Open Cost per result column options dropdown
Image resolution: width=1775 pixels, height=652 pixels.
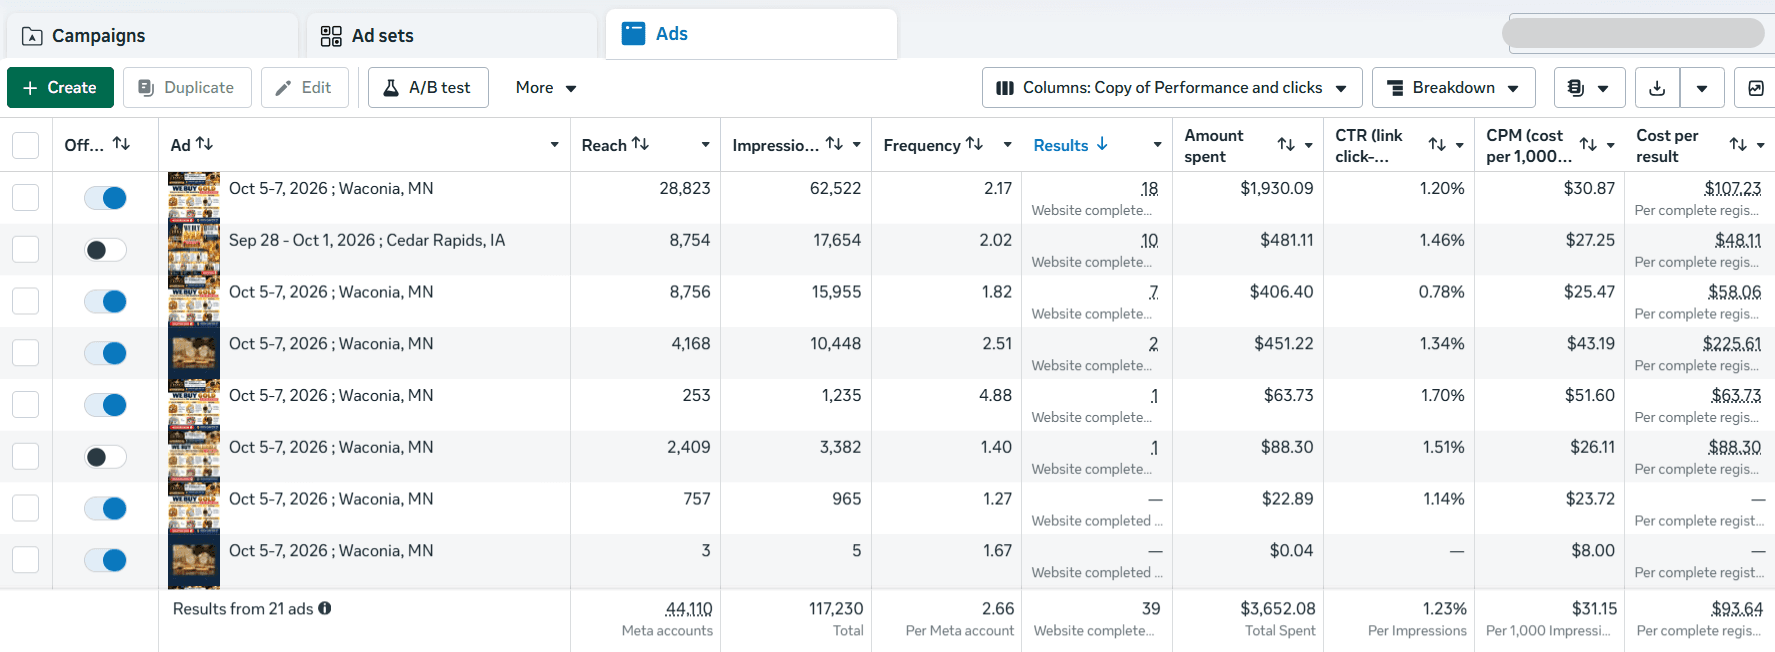(1760, 145)
